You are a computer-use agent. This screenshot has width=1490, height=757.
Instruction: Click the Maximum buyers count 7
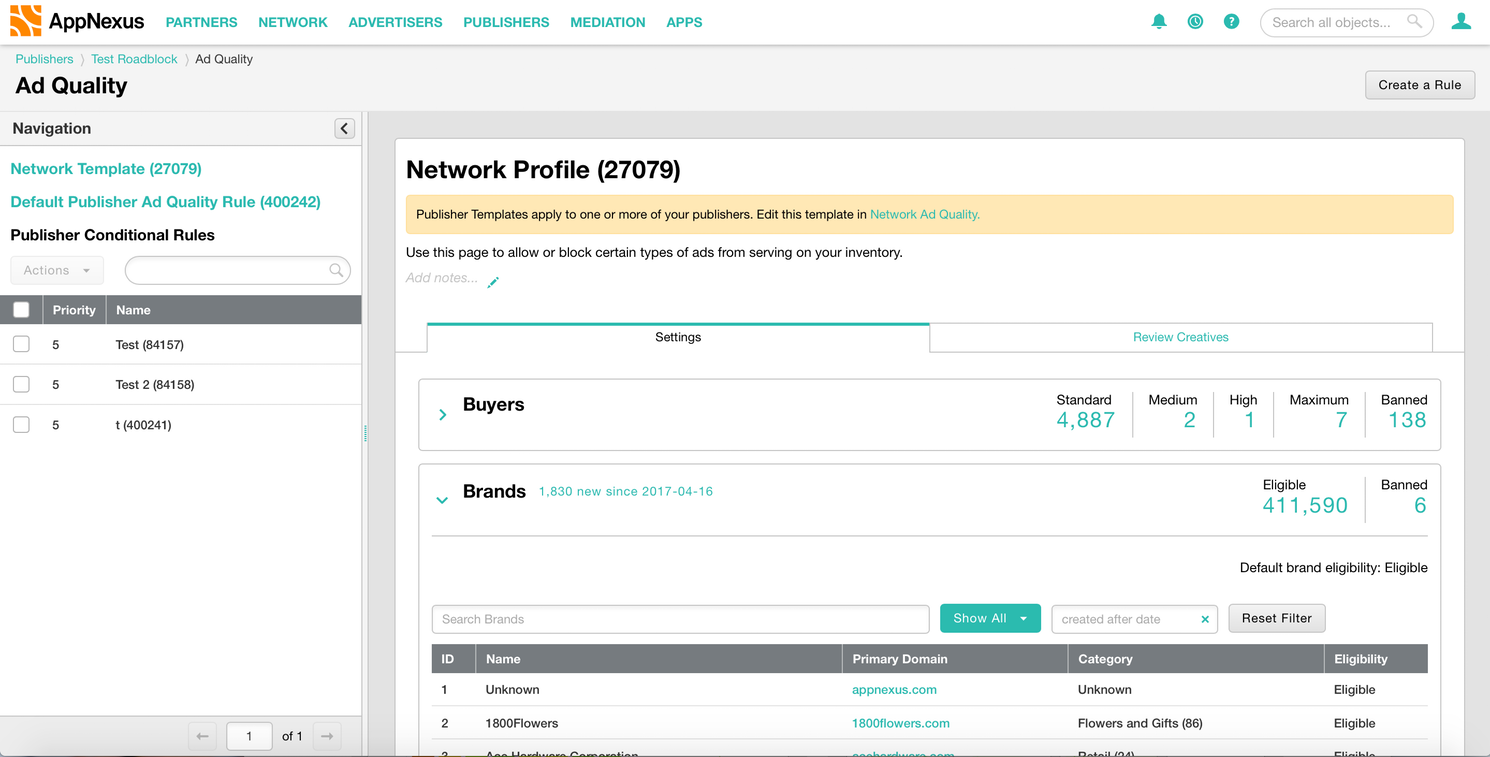pos(1342,421)
